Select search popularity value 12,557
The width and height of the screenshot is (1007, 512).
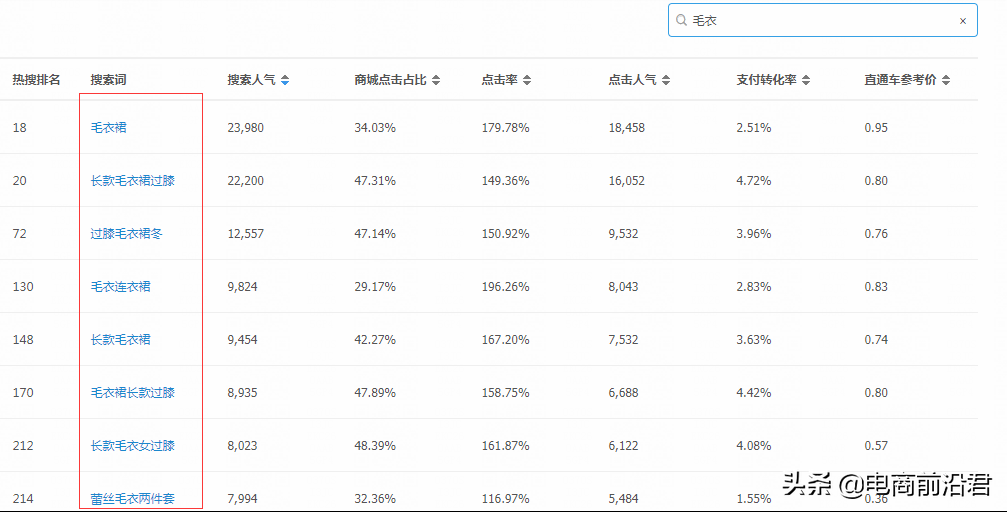point(245,234)
